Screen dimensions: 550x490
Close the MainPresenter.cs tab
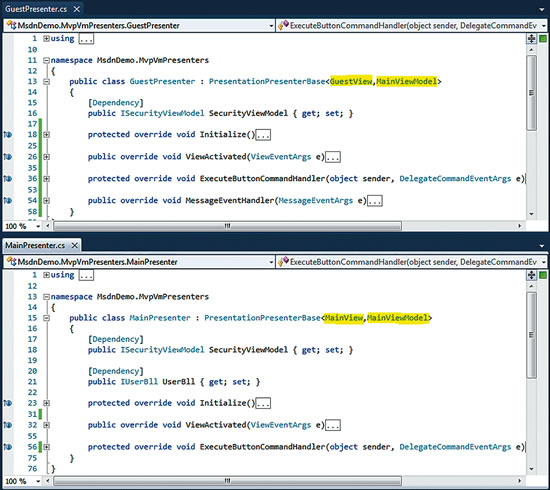point(75,246)
